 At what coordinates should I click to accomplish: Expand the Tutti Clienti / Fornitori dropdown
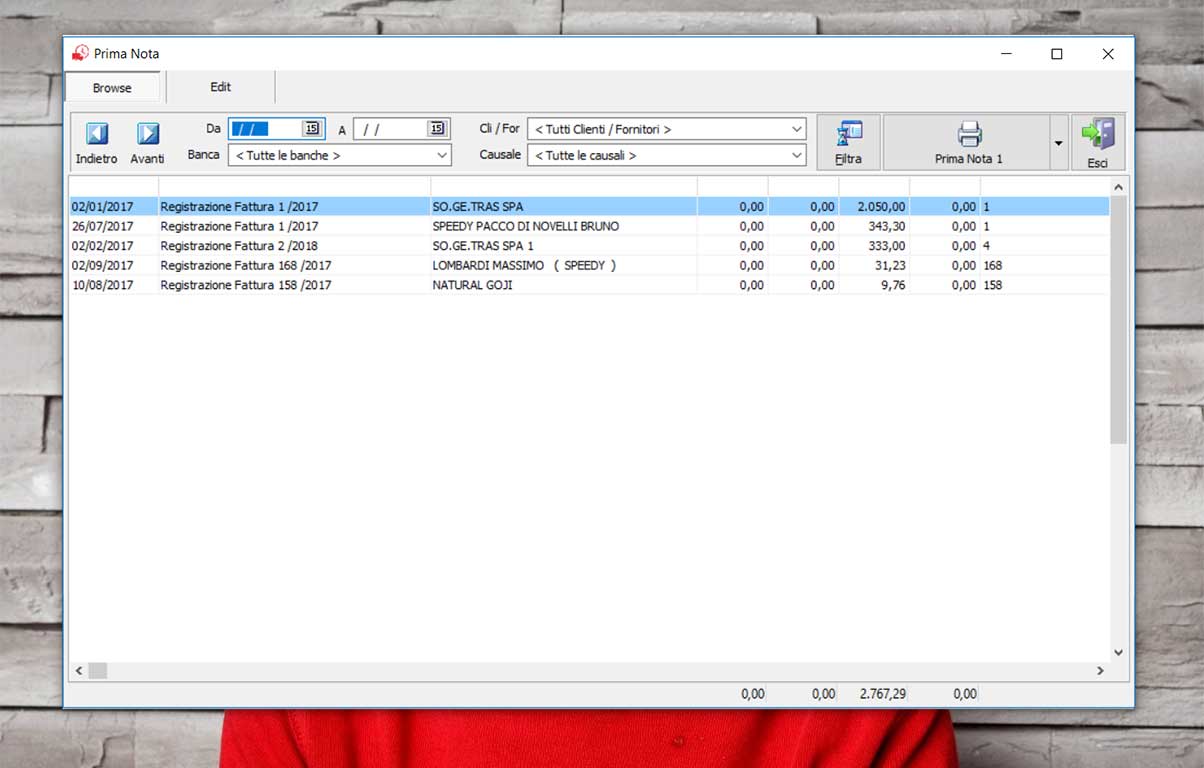796,129
